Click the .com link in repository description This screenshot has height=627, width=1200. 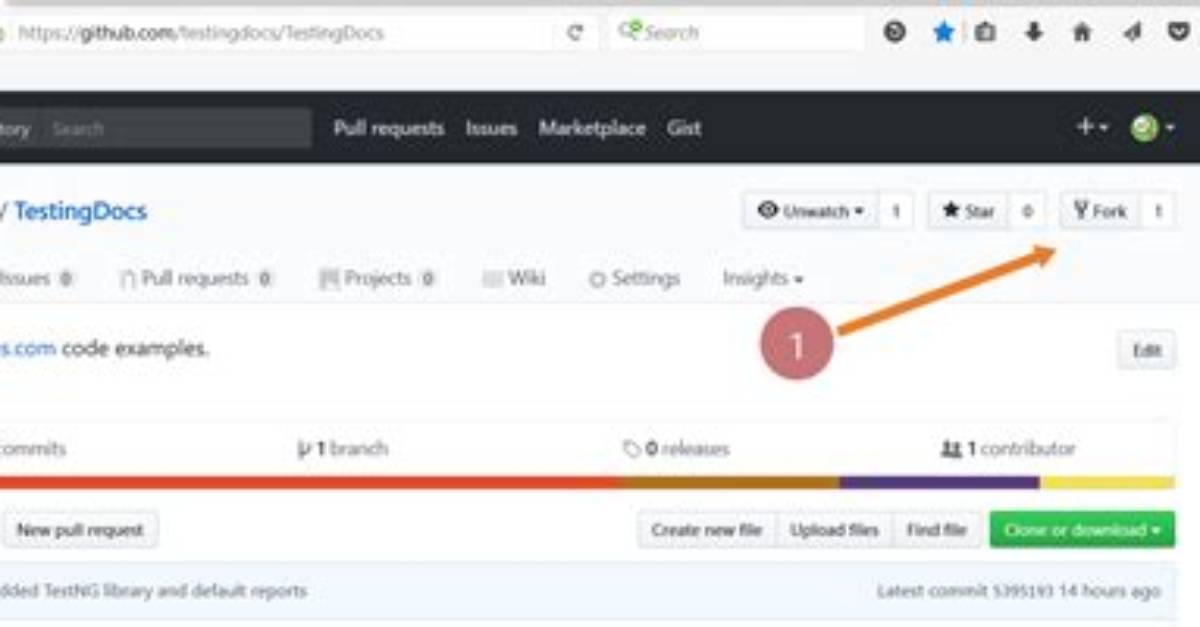click(x=28, y=349)
